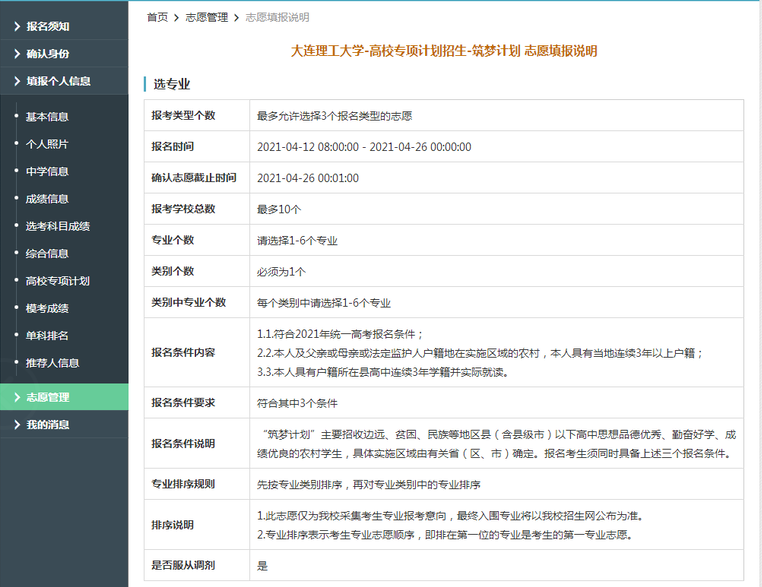762x587 pixels.
Task: Go to 单科排名 sub-item
Action: [47, 335]
